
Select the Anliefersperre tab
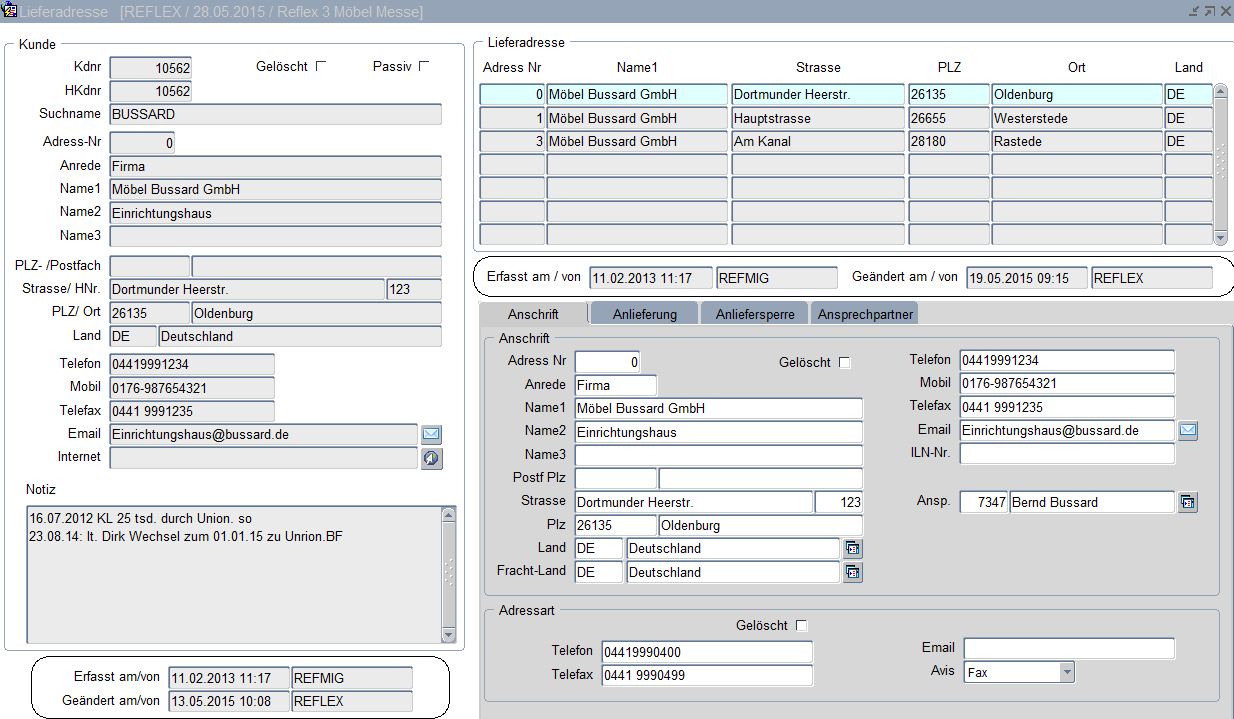click(755, 314)
